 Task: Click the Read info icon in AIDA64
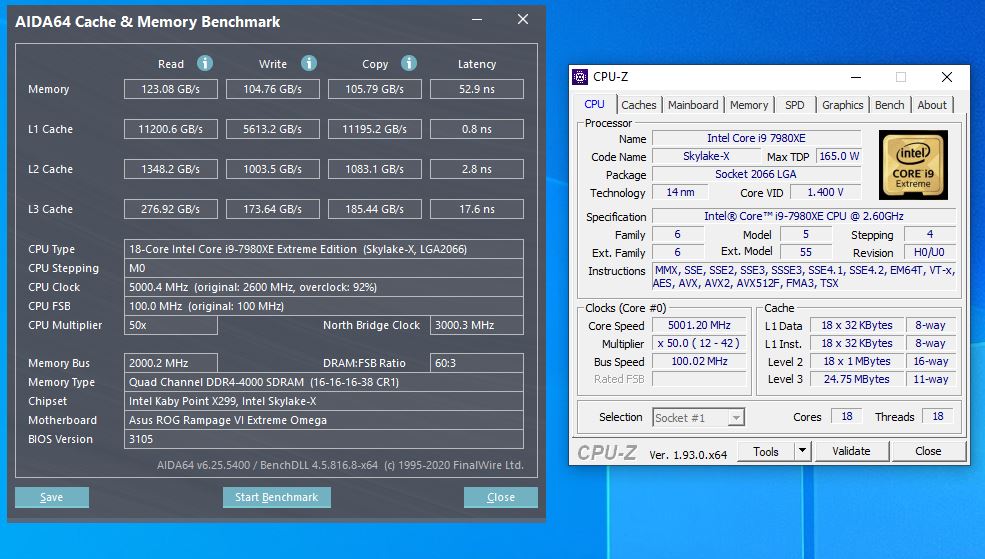click(x=205, y=63)
